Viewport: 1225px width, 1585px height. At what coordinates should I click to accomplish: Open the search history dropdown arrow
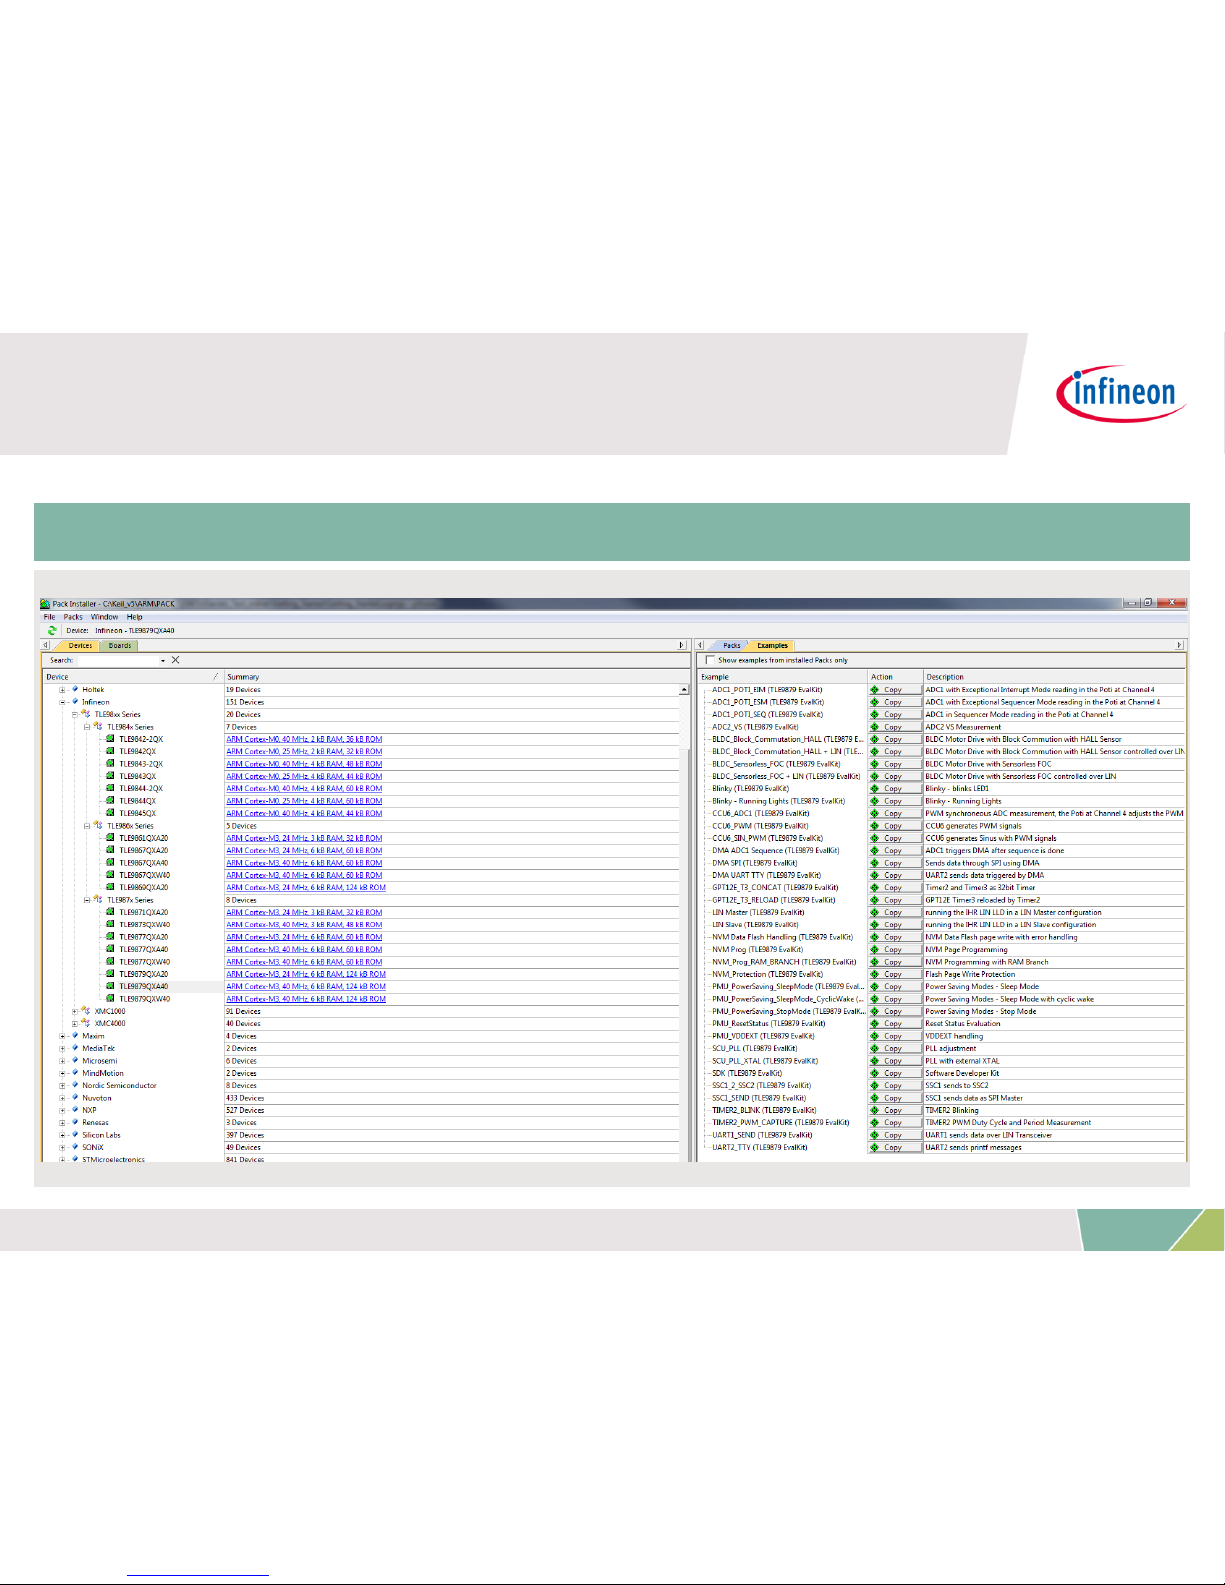pos(163,661)
